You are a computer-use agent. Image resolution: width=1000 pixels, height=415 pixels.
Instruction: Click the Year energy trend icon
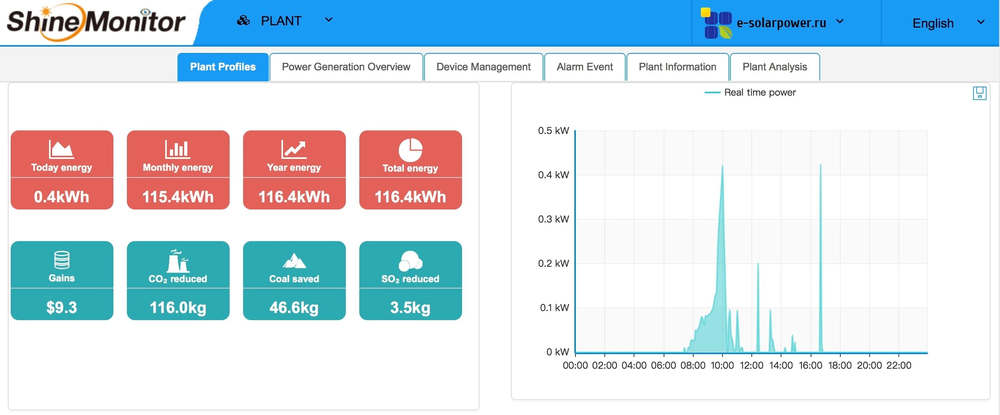tap(294, 149)
